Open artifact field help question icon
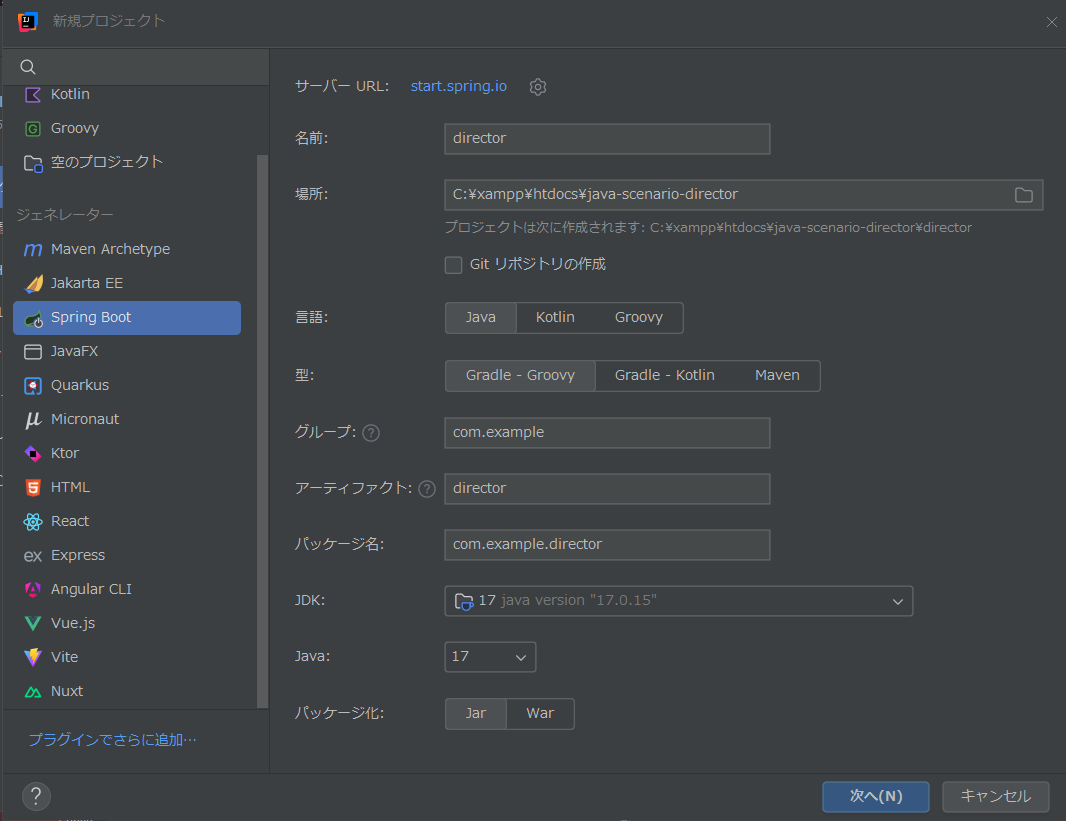1066x821 pixels. pyautogui.click(x=427, y=489)
